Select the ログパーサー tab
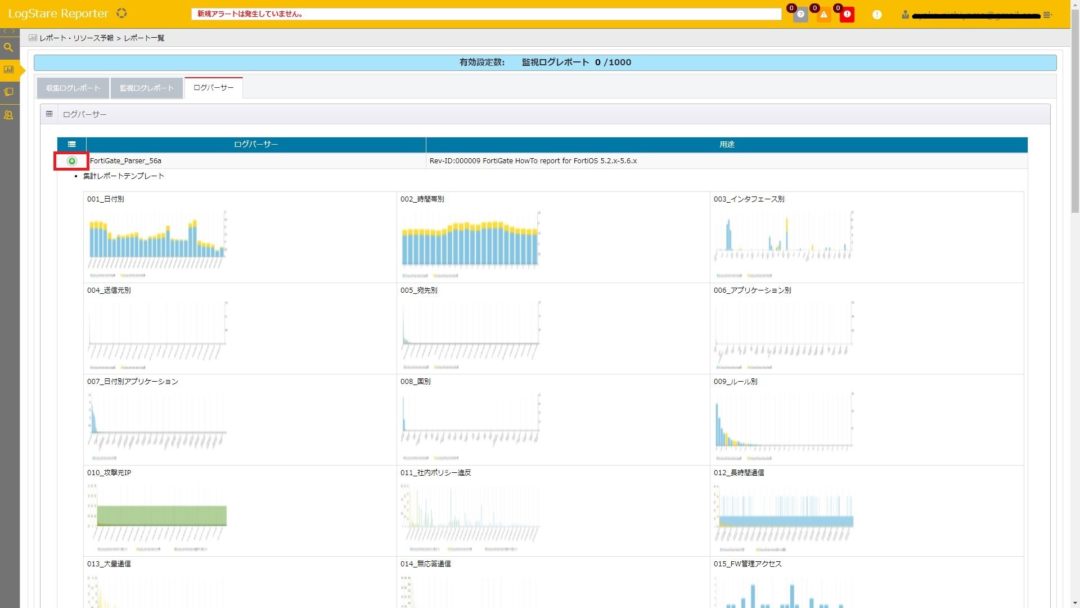 tap(214, 87)
